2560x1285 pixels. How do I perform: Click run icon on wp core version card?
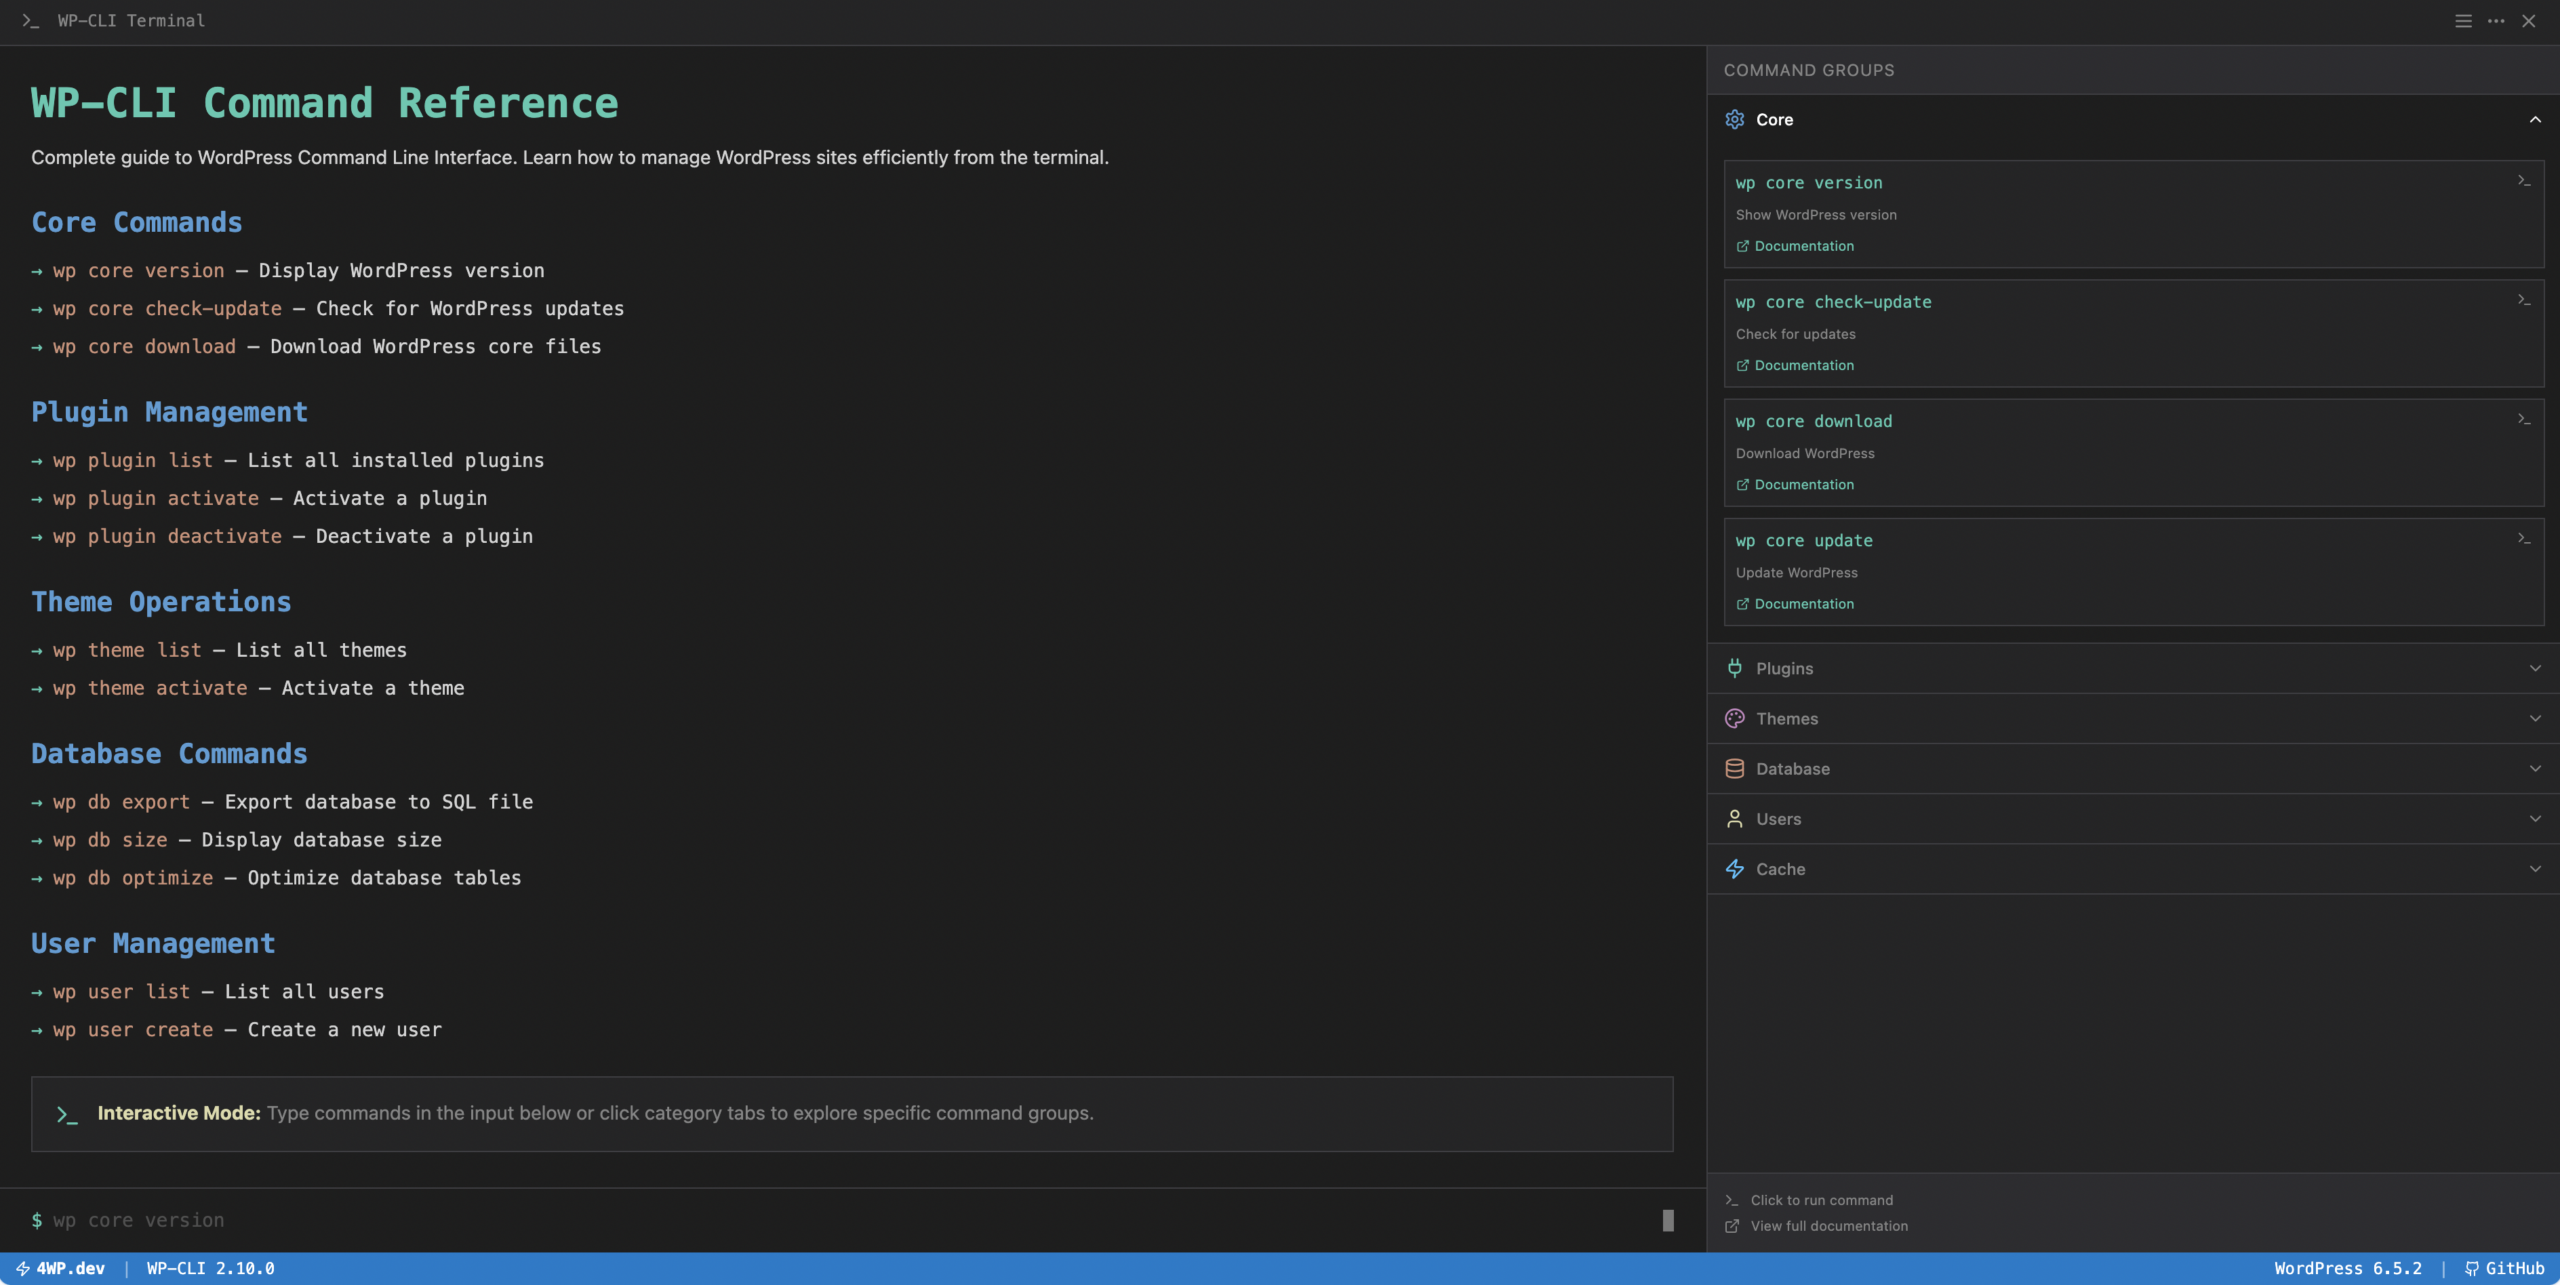tap(2524, 181)
